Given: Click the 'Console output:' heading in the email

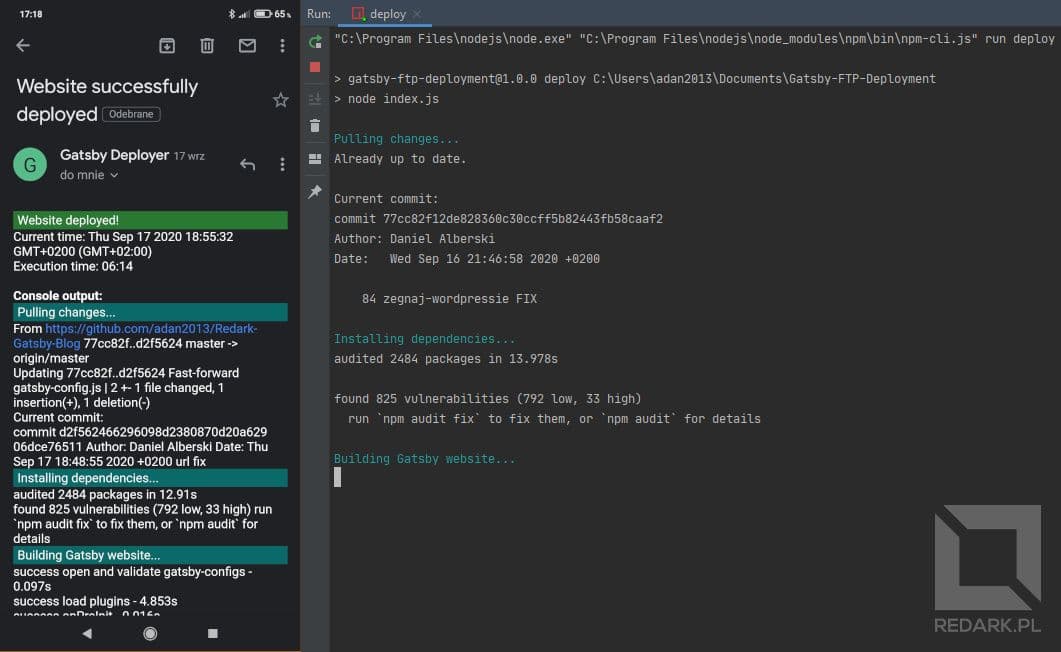Looking at the screenshot, I should pyautogui.click(x=58, y=296).
